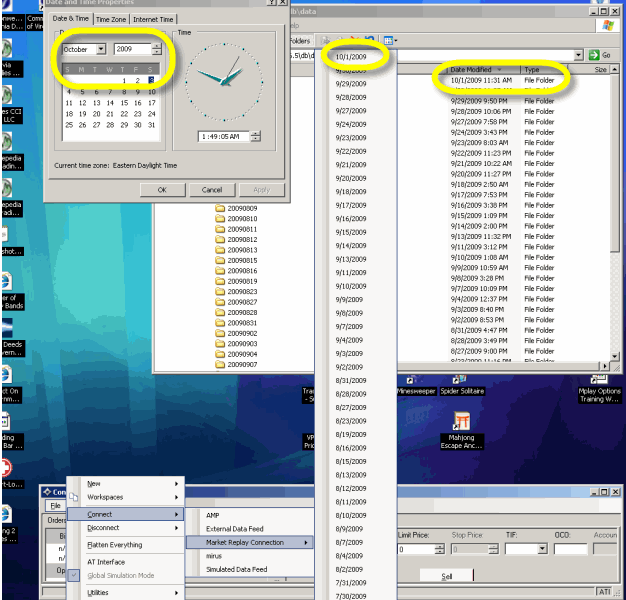Select the 20090809 folder icon

pos(220,208)
